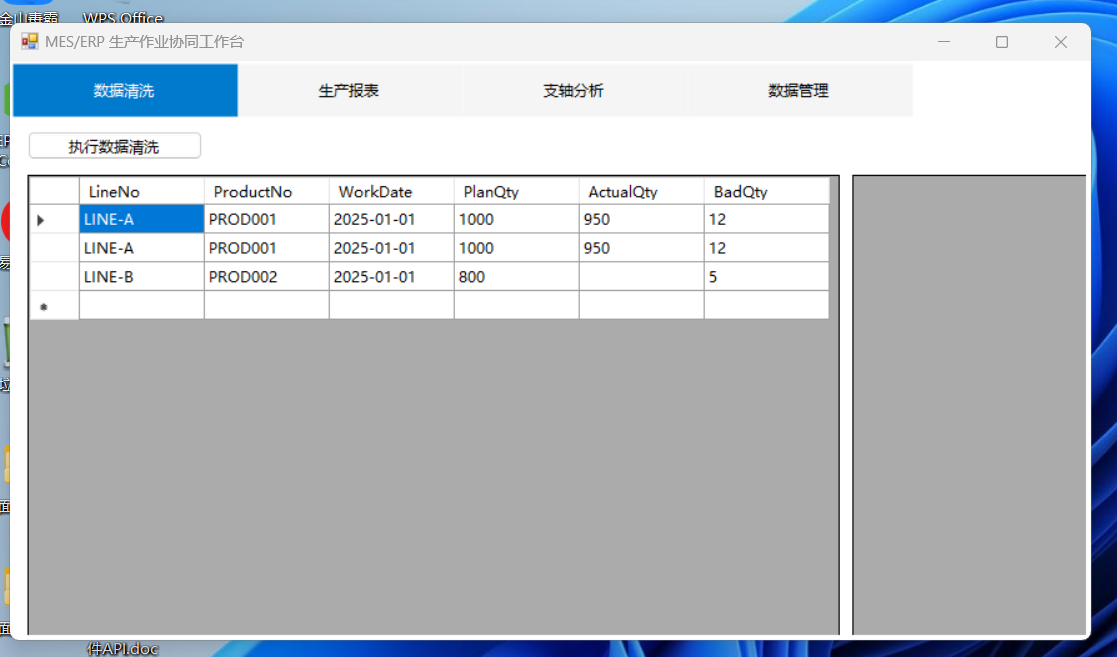
Task: Select PROD001 cell in the first row
Action: click(266, 219)
